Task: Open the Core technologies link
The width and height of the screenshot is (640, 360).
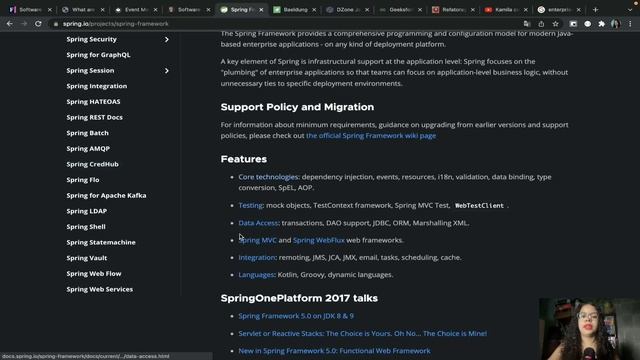Action: [268, 177]
